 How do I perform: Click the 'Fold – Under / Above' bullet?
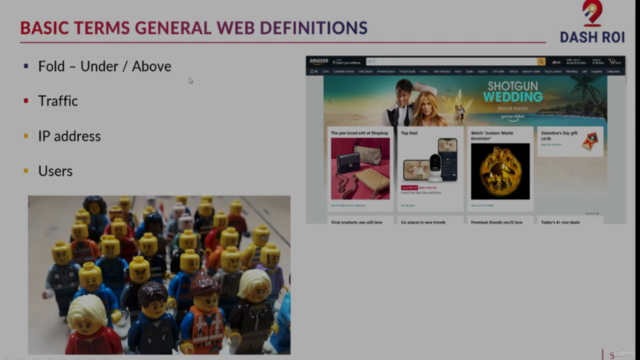[104, 67]
